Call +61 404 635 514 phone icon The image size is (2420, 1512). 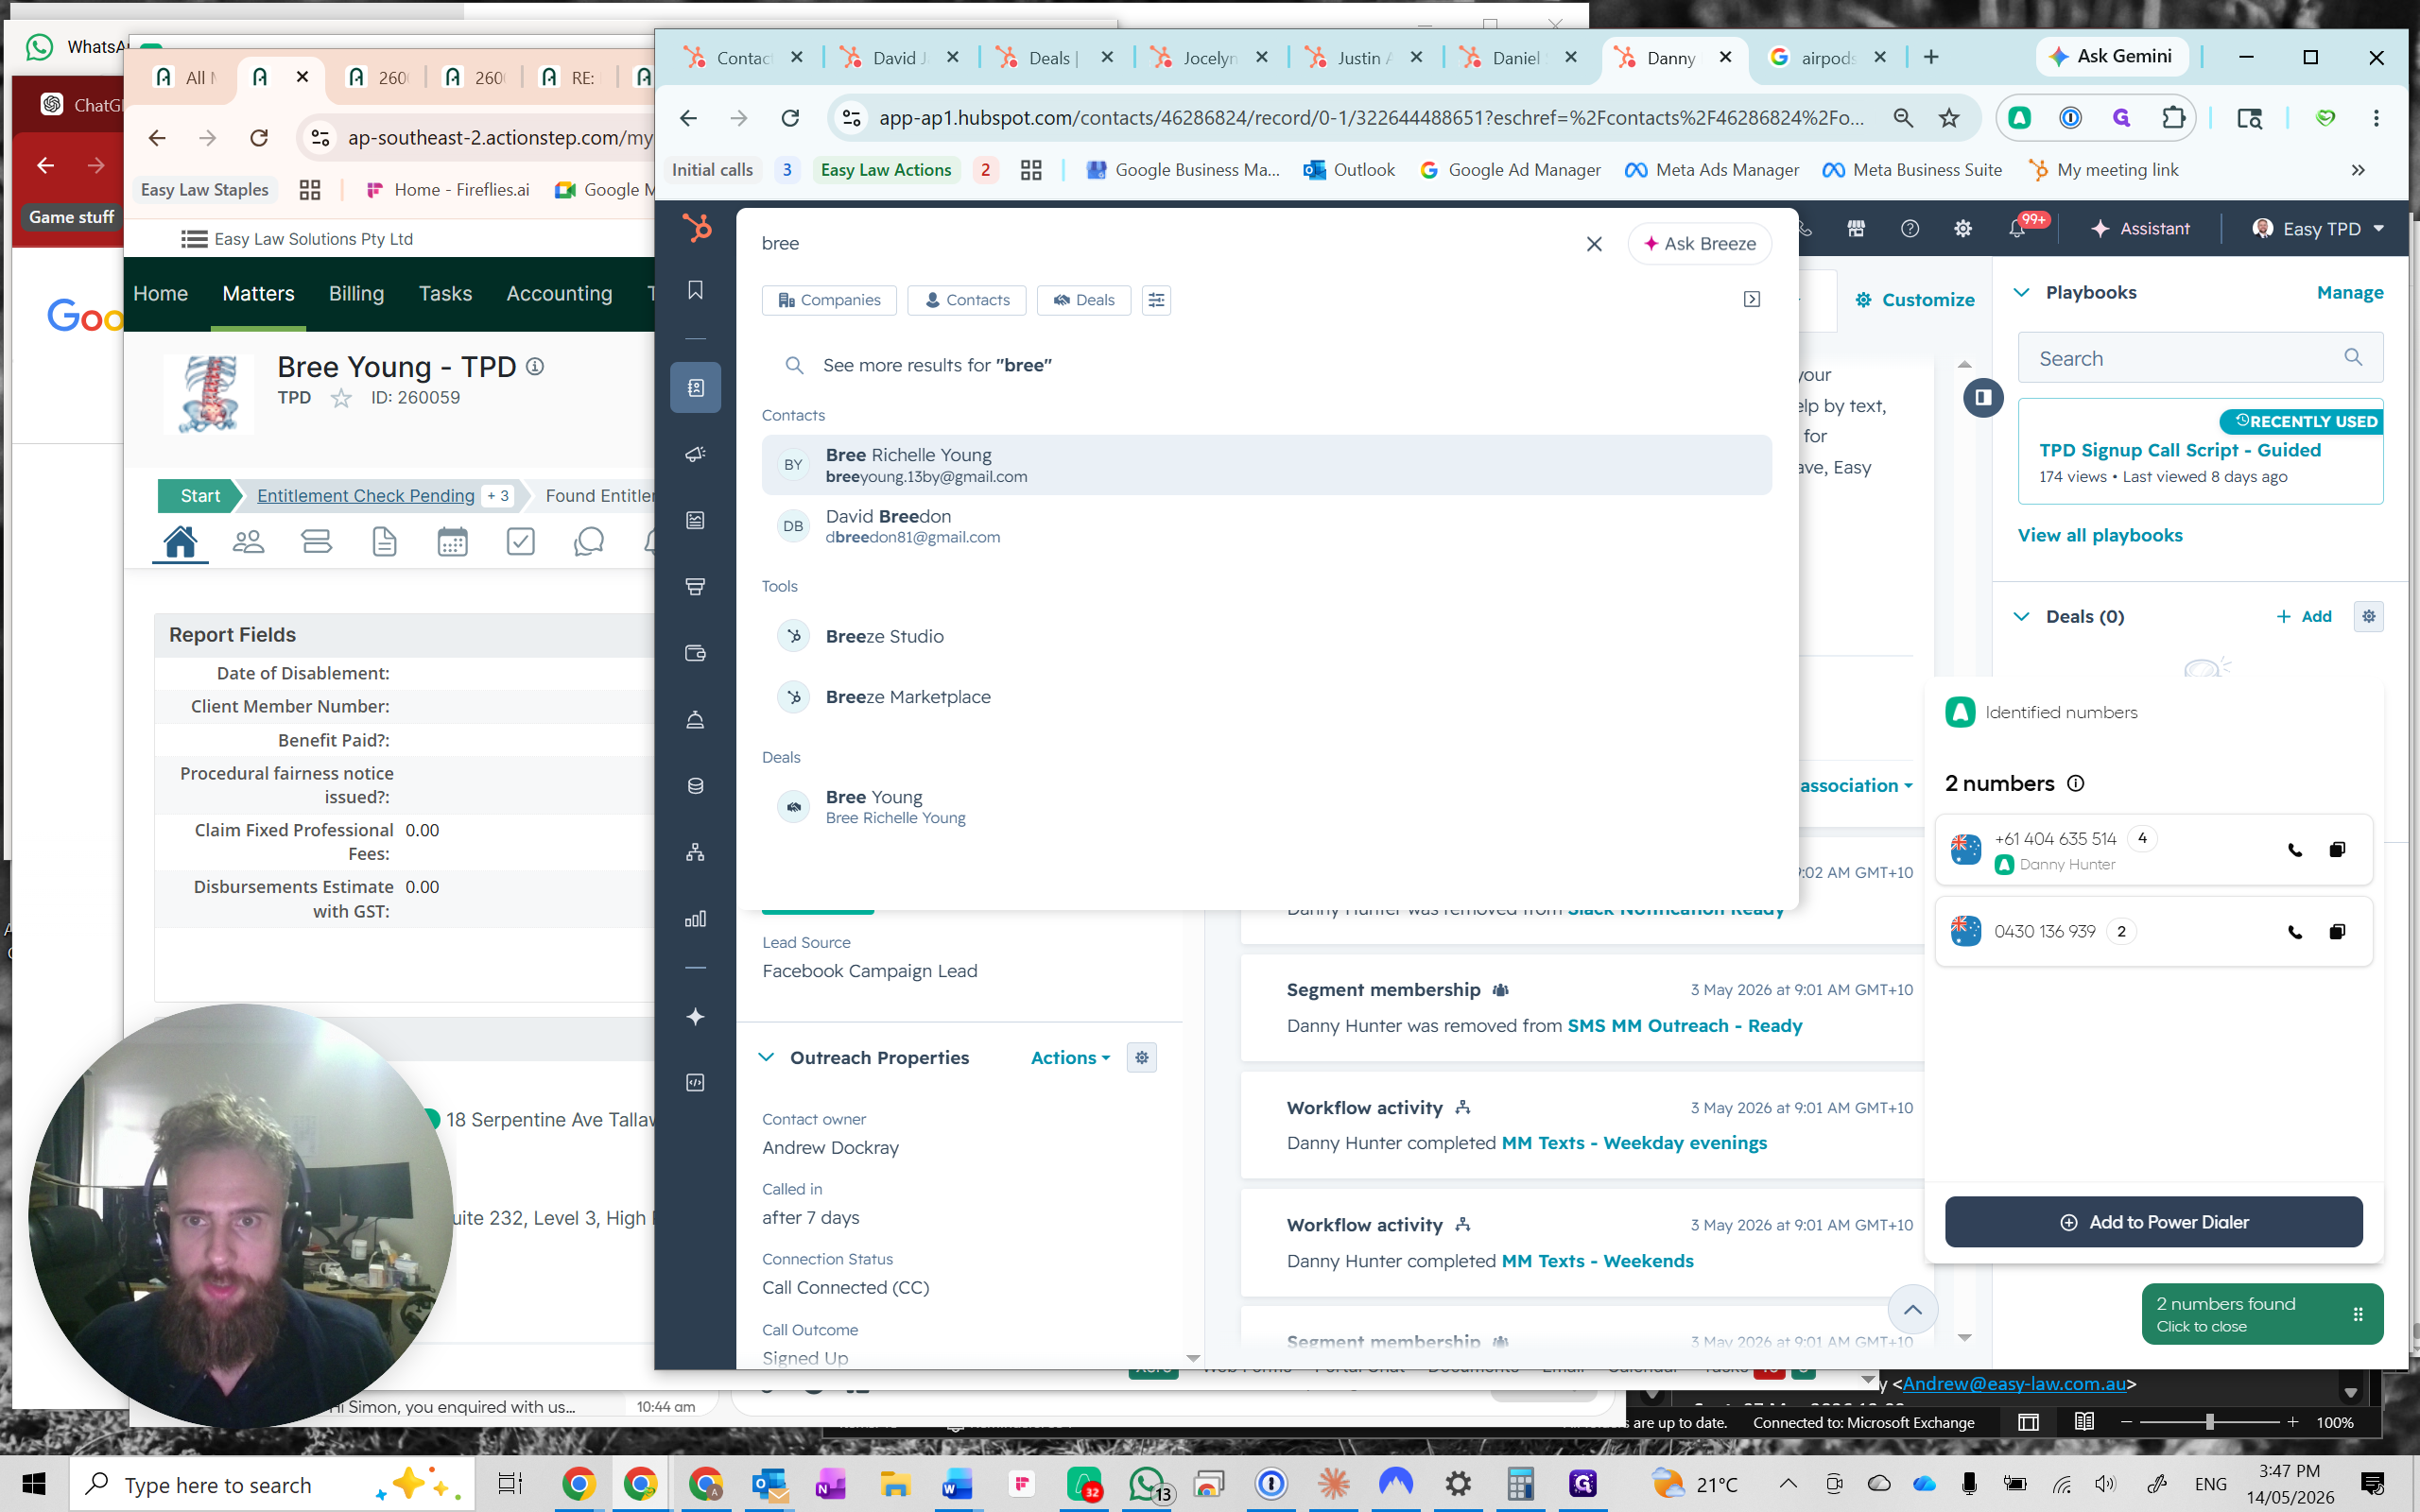[x=2295, y=850]
